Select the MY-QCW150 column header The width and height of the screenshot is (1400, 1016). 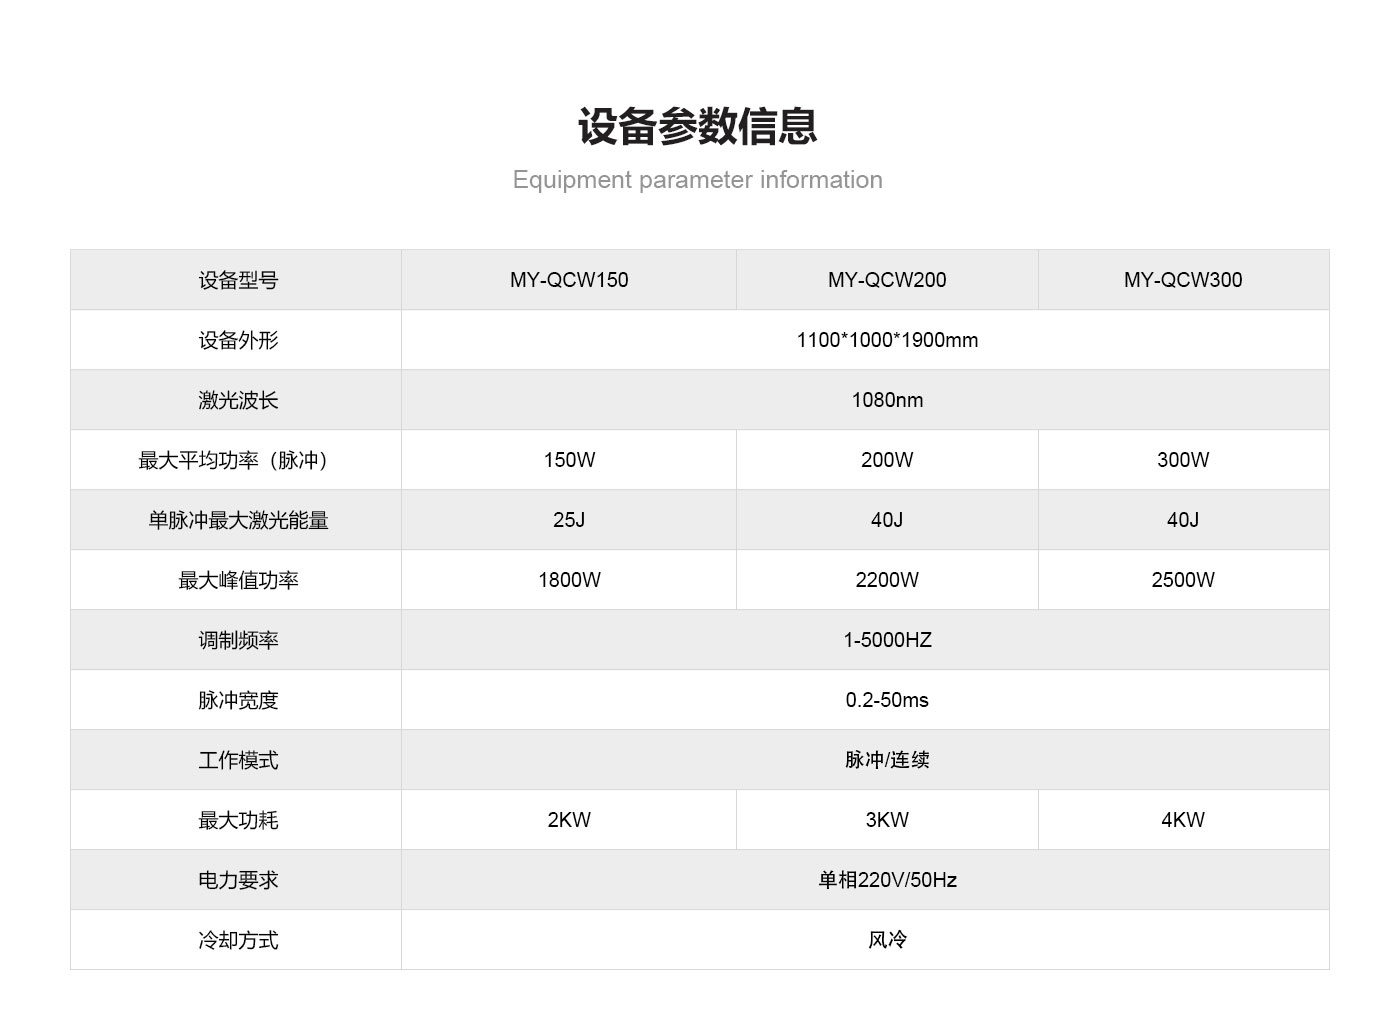tap(569, 280)
